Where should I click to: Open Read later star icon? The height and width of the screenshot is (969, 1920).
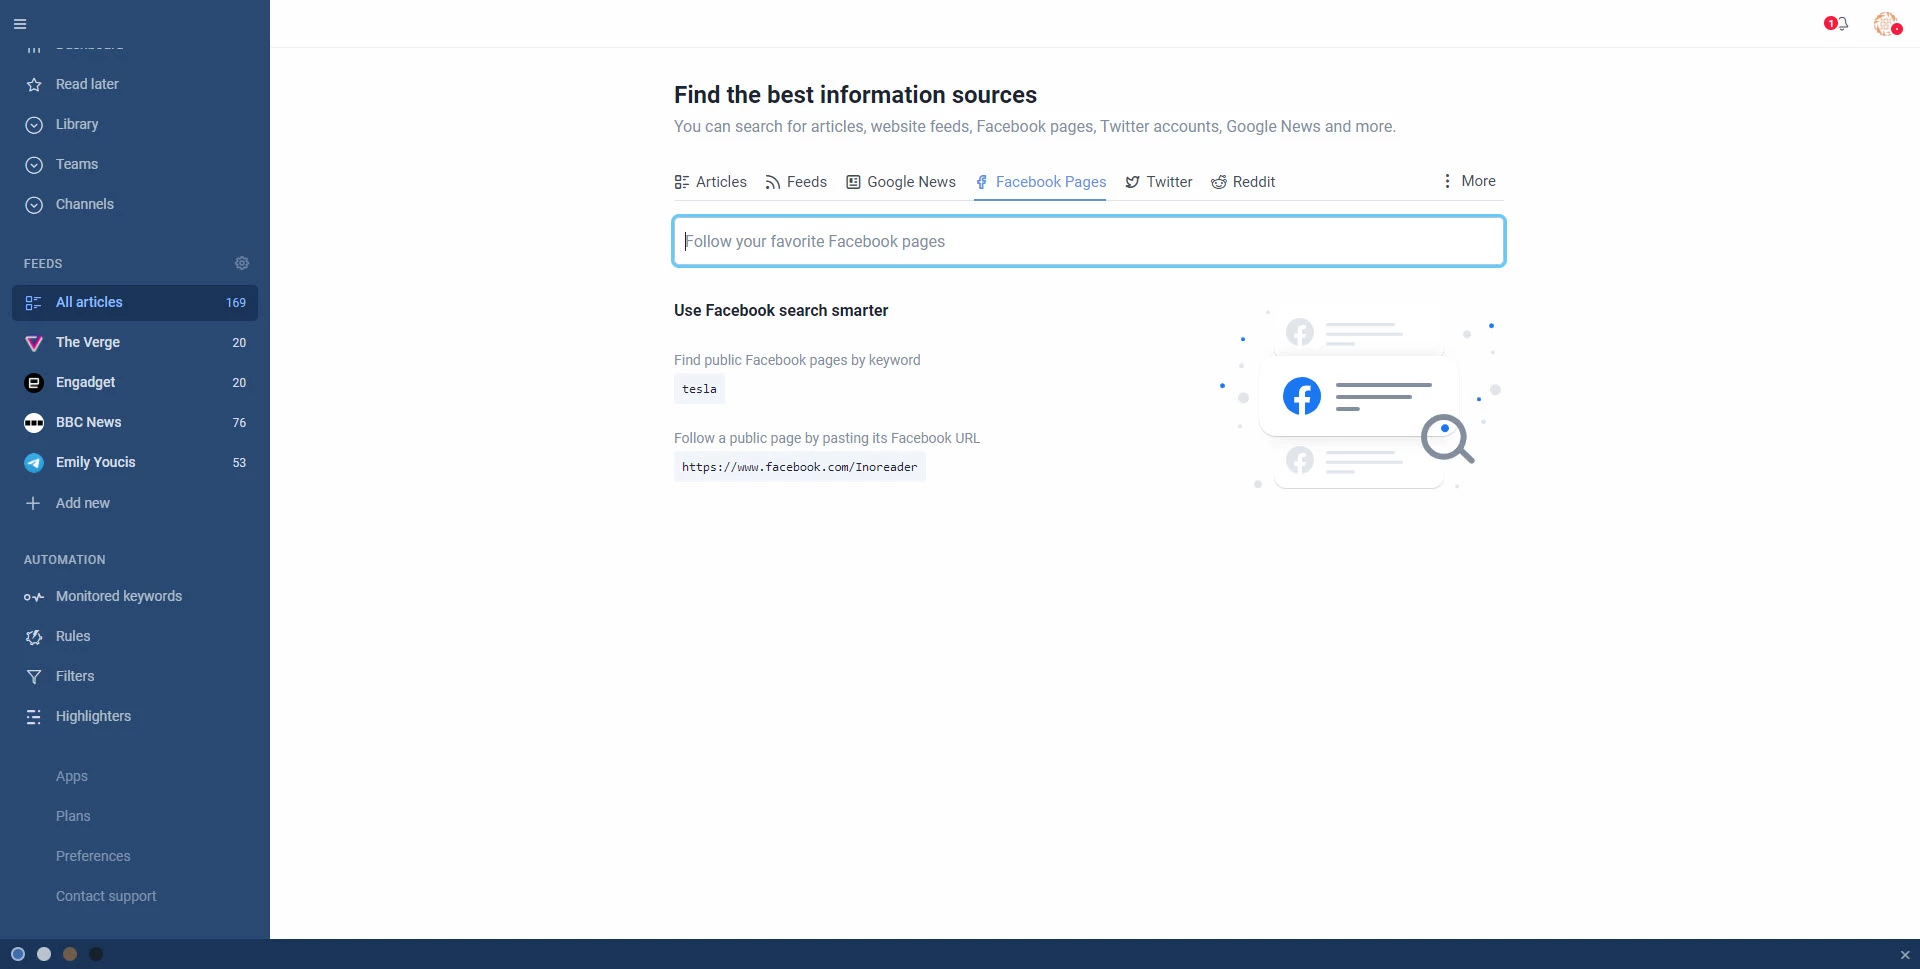point(34,85)
